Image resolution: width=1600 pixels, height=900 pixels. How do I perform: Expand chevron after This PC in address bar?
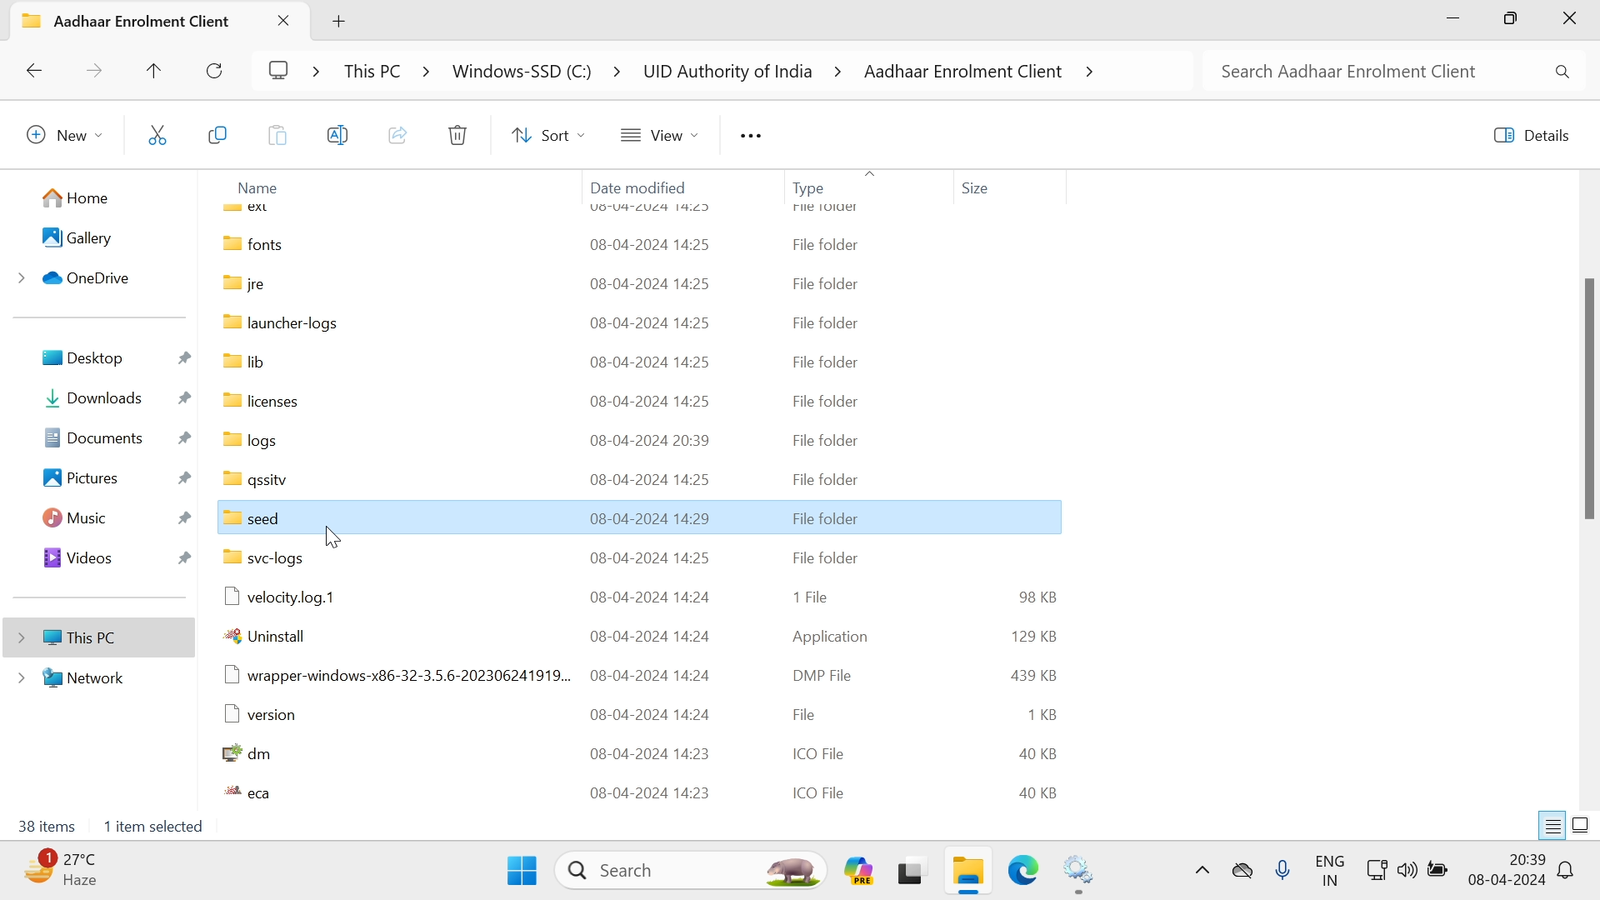click(426, 71)
